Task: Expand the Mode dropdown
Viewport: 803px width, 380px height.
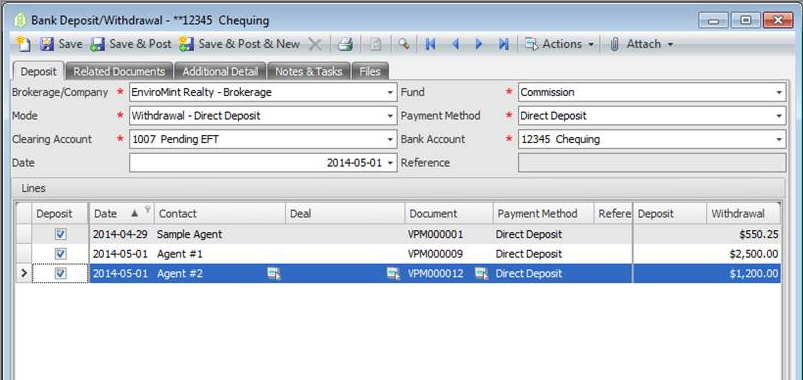Action: point(391,116)
